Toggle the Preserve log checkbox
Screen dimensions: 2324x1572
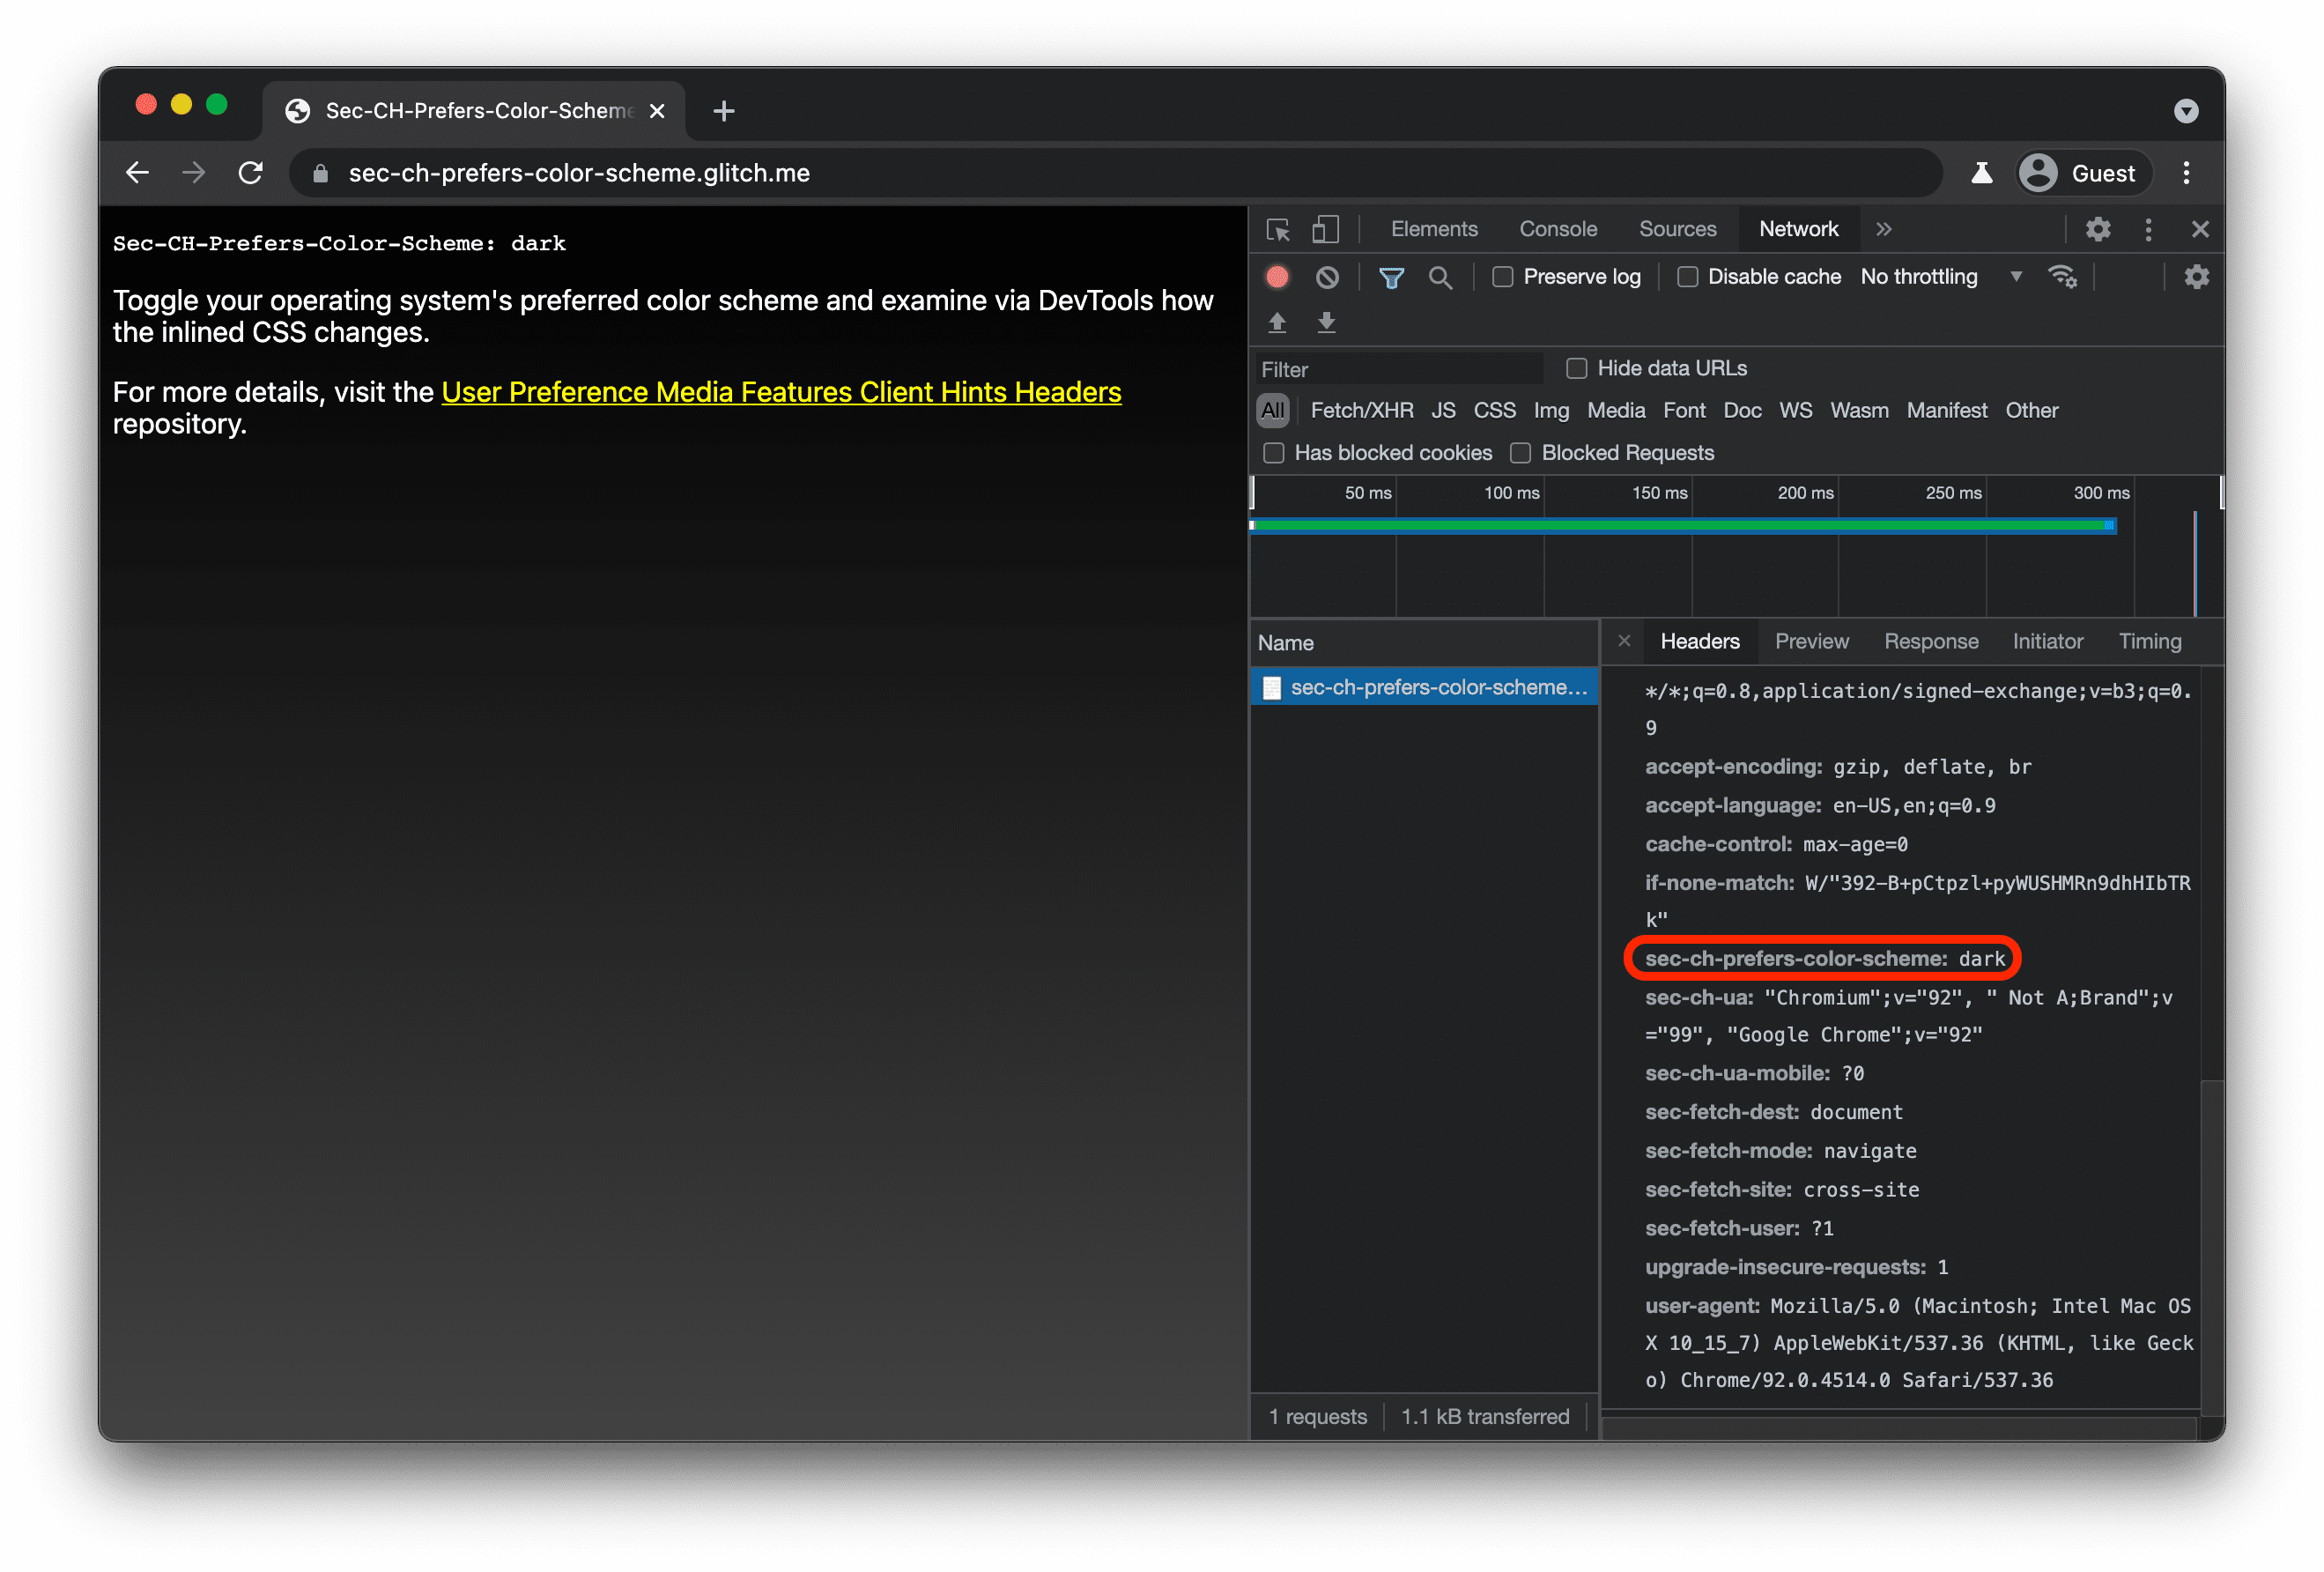(1503, 276)
